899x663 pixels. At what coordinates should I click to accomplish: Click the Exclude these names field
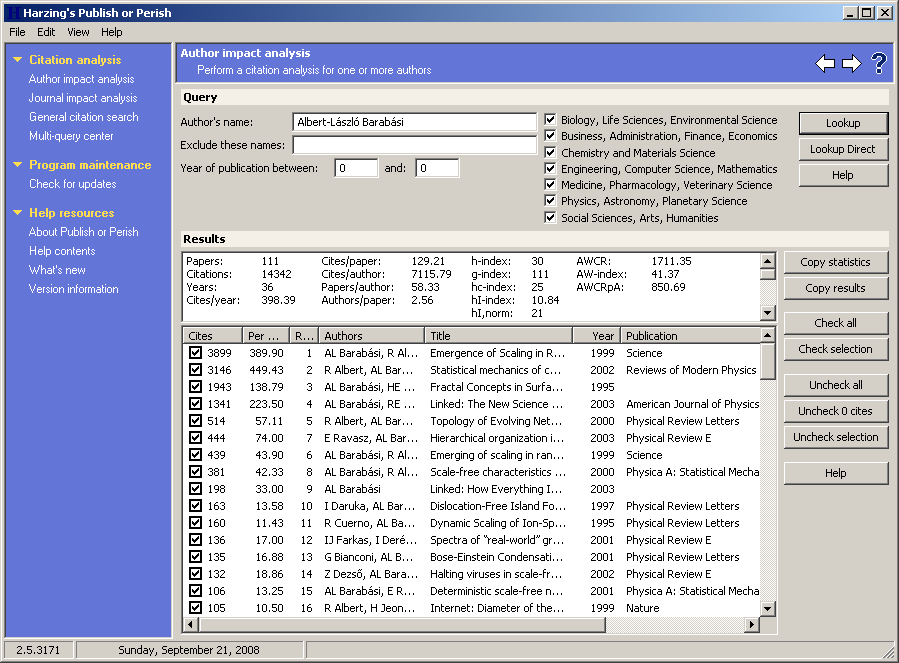coord(415,145)
